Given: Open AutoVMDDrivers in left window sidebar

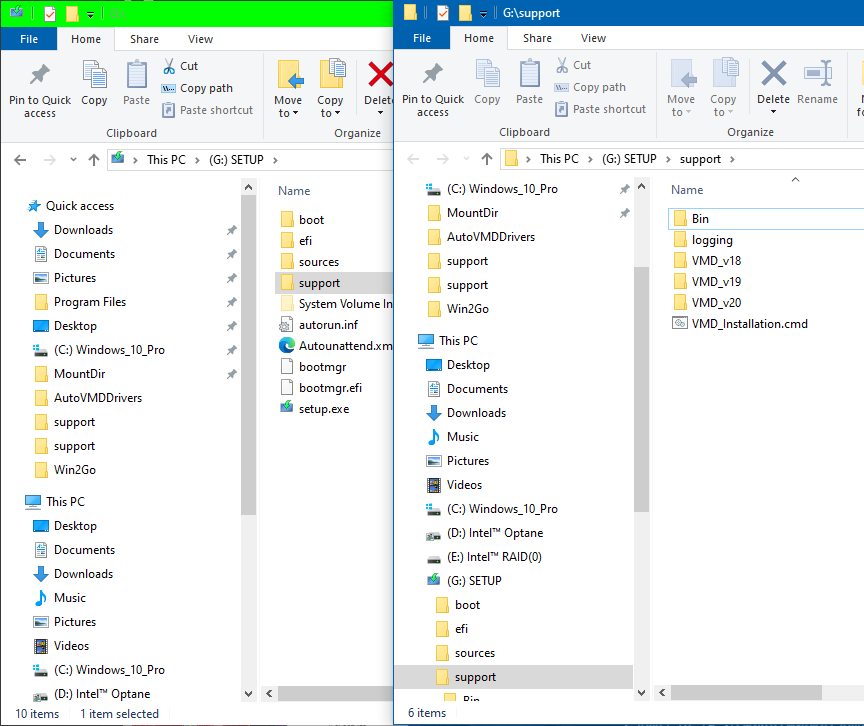Looking at the screenshot, I should 98,398.
